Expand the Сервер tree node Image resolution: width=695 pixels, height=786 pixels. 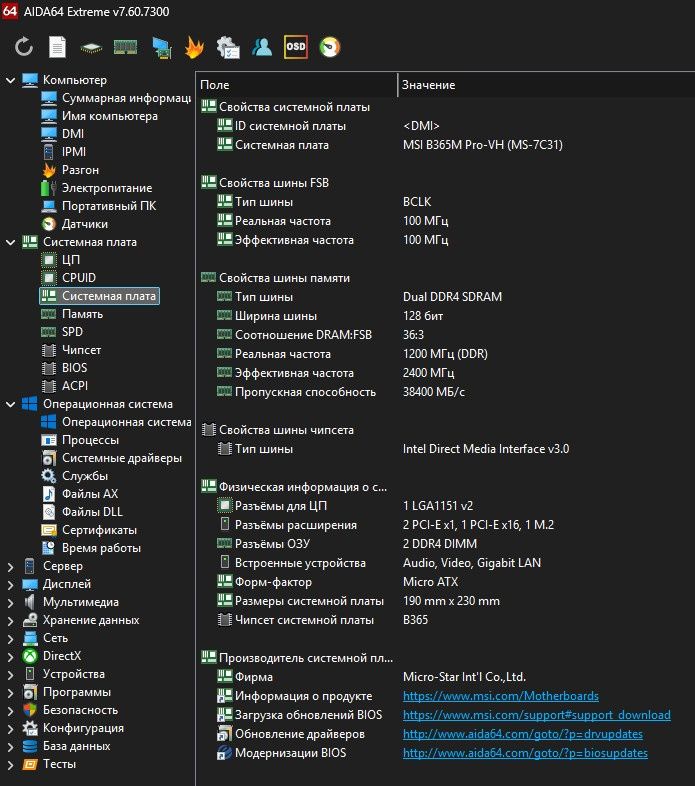[x=11, y=567]
